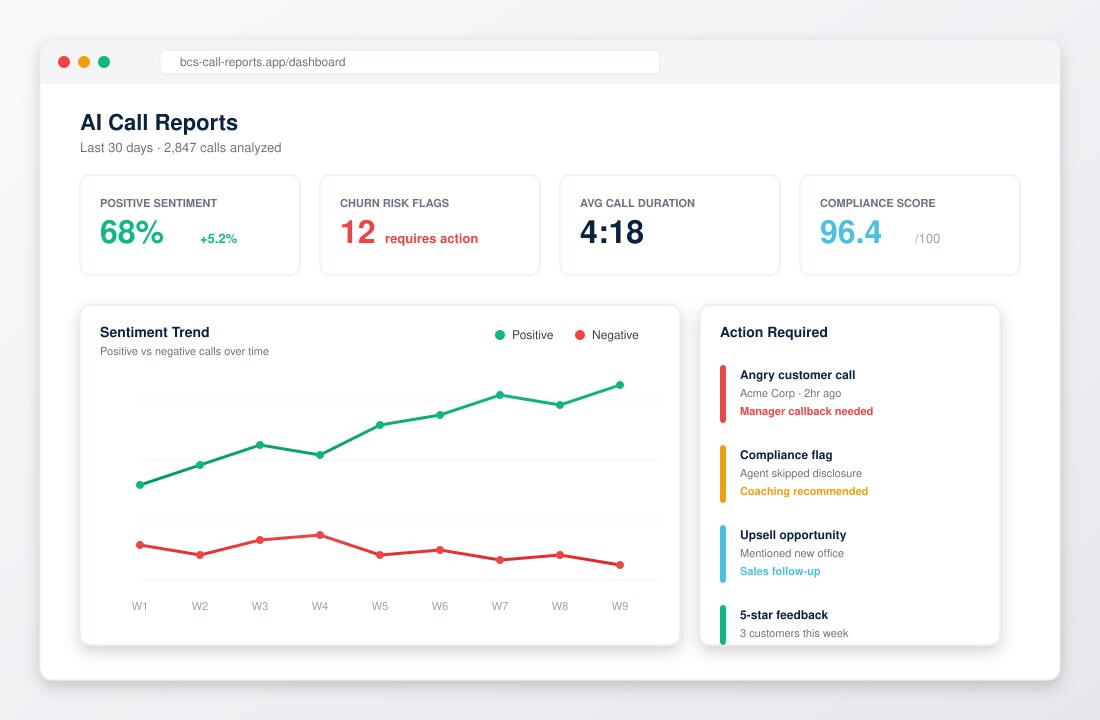Select the negative data point at W7
This screenshot has width=1100, height=720.
(x=499, y=560)
